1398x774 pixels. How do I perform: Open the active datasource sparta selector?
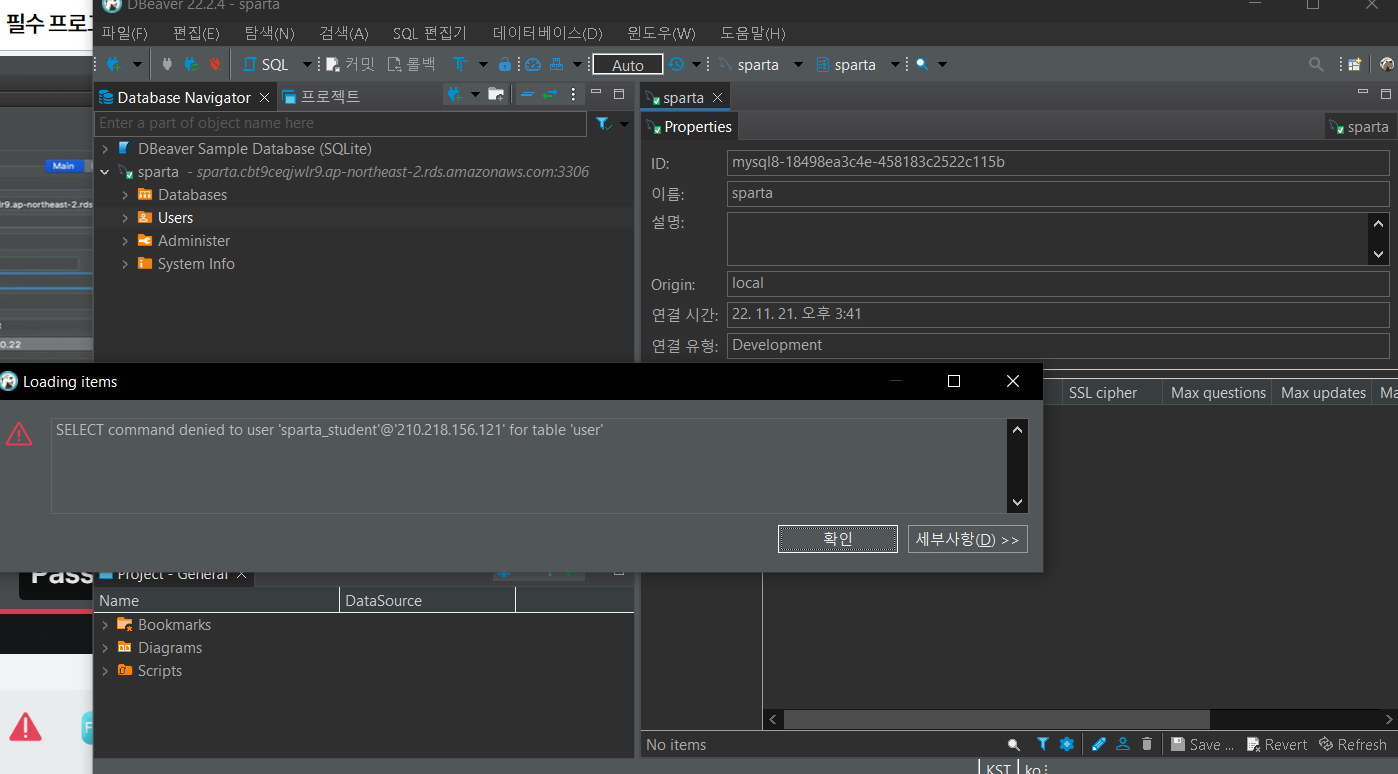coord(761,64)
